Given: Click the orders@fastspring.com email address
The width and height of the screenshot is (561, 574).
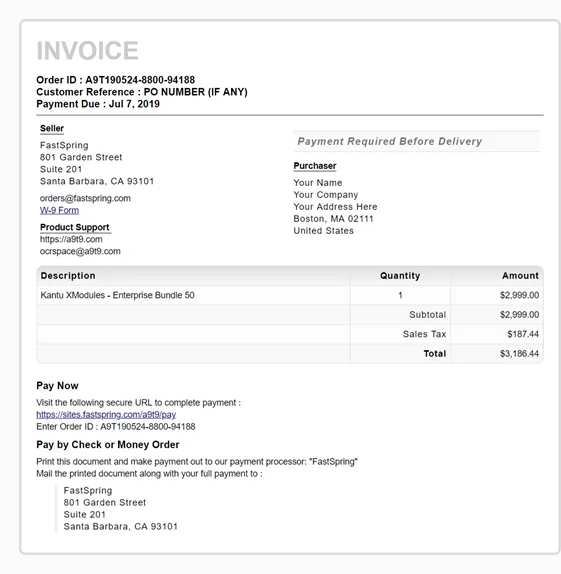Looking at the screenshot, I should click(x=85, y=198).
